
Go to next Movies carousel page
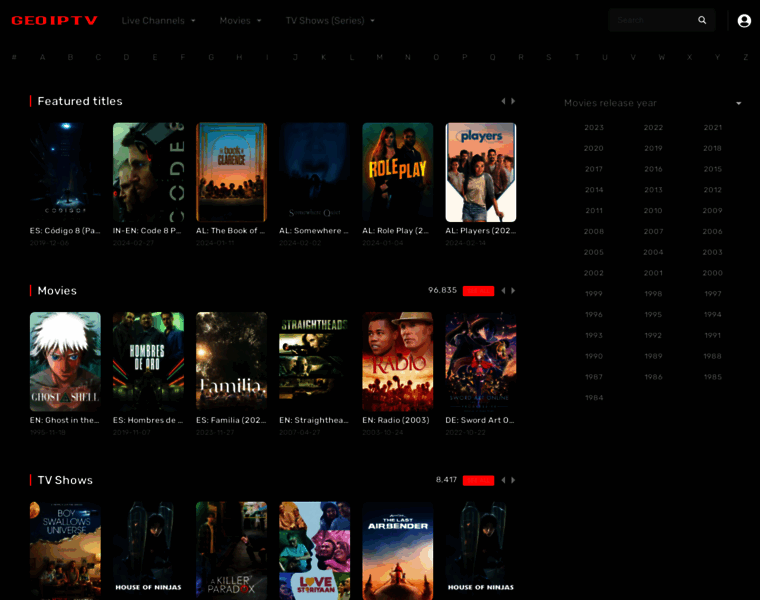513,290
